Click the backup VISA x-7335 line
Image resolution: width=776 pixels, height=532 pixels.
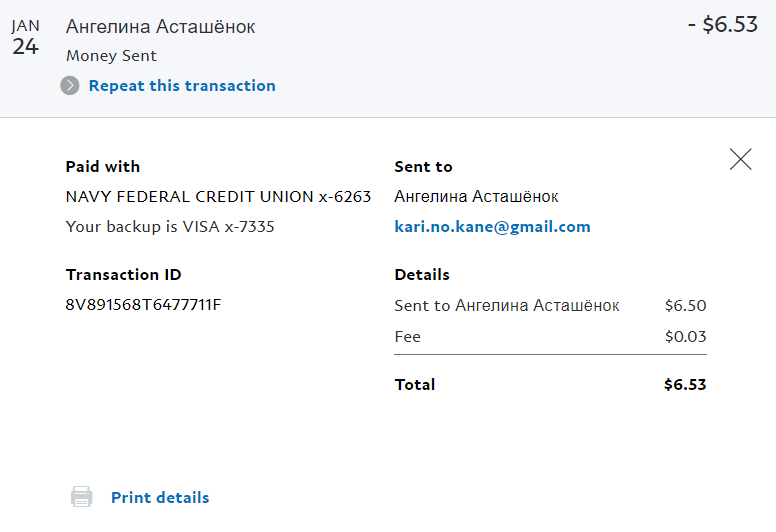pos(170,227)
